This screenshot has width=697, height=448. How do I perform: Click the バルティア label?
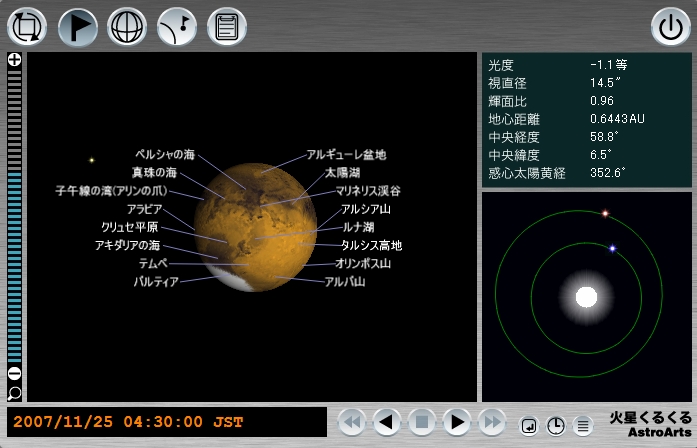156,282
